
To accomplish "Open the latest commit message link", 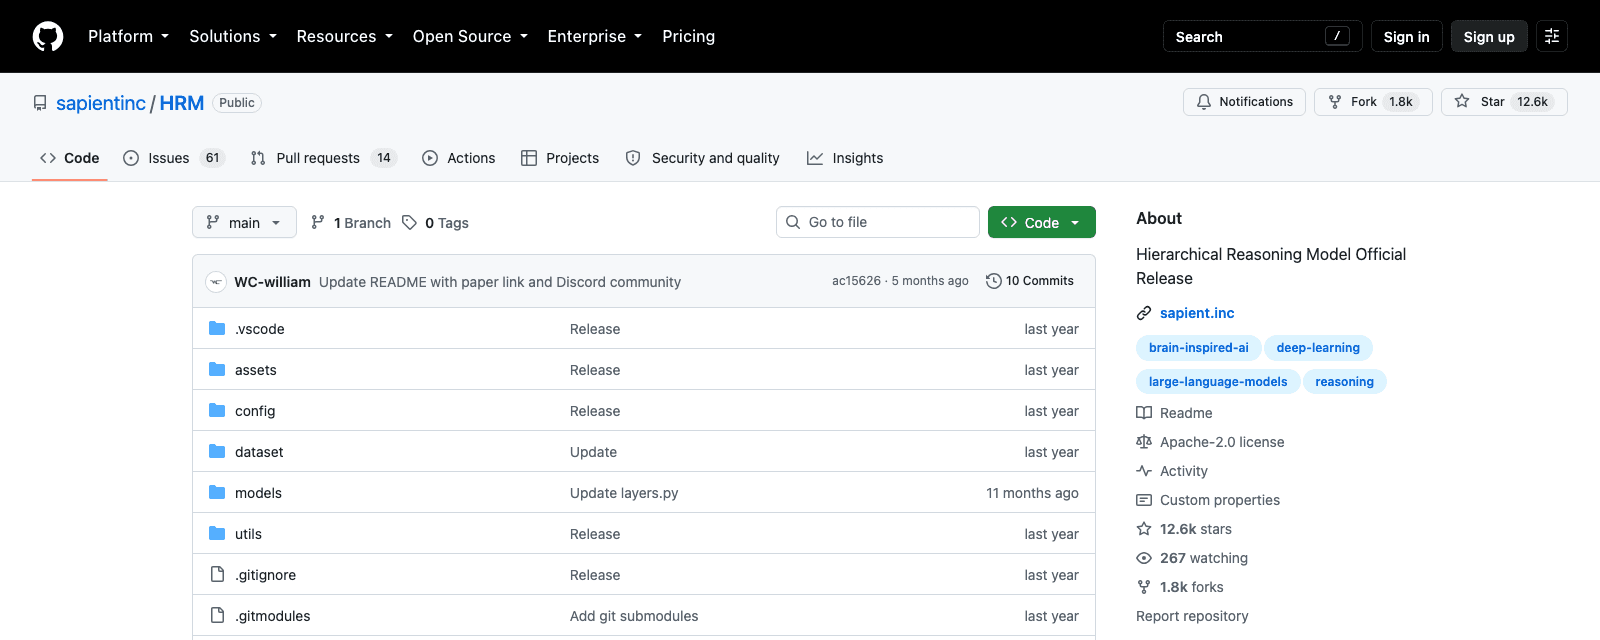I will (x=500, y=282).
